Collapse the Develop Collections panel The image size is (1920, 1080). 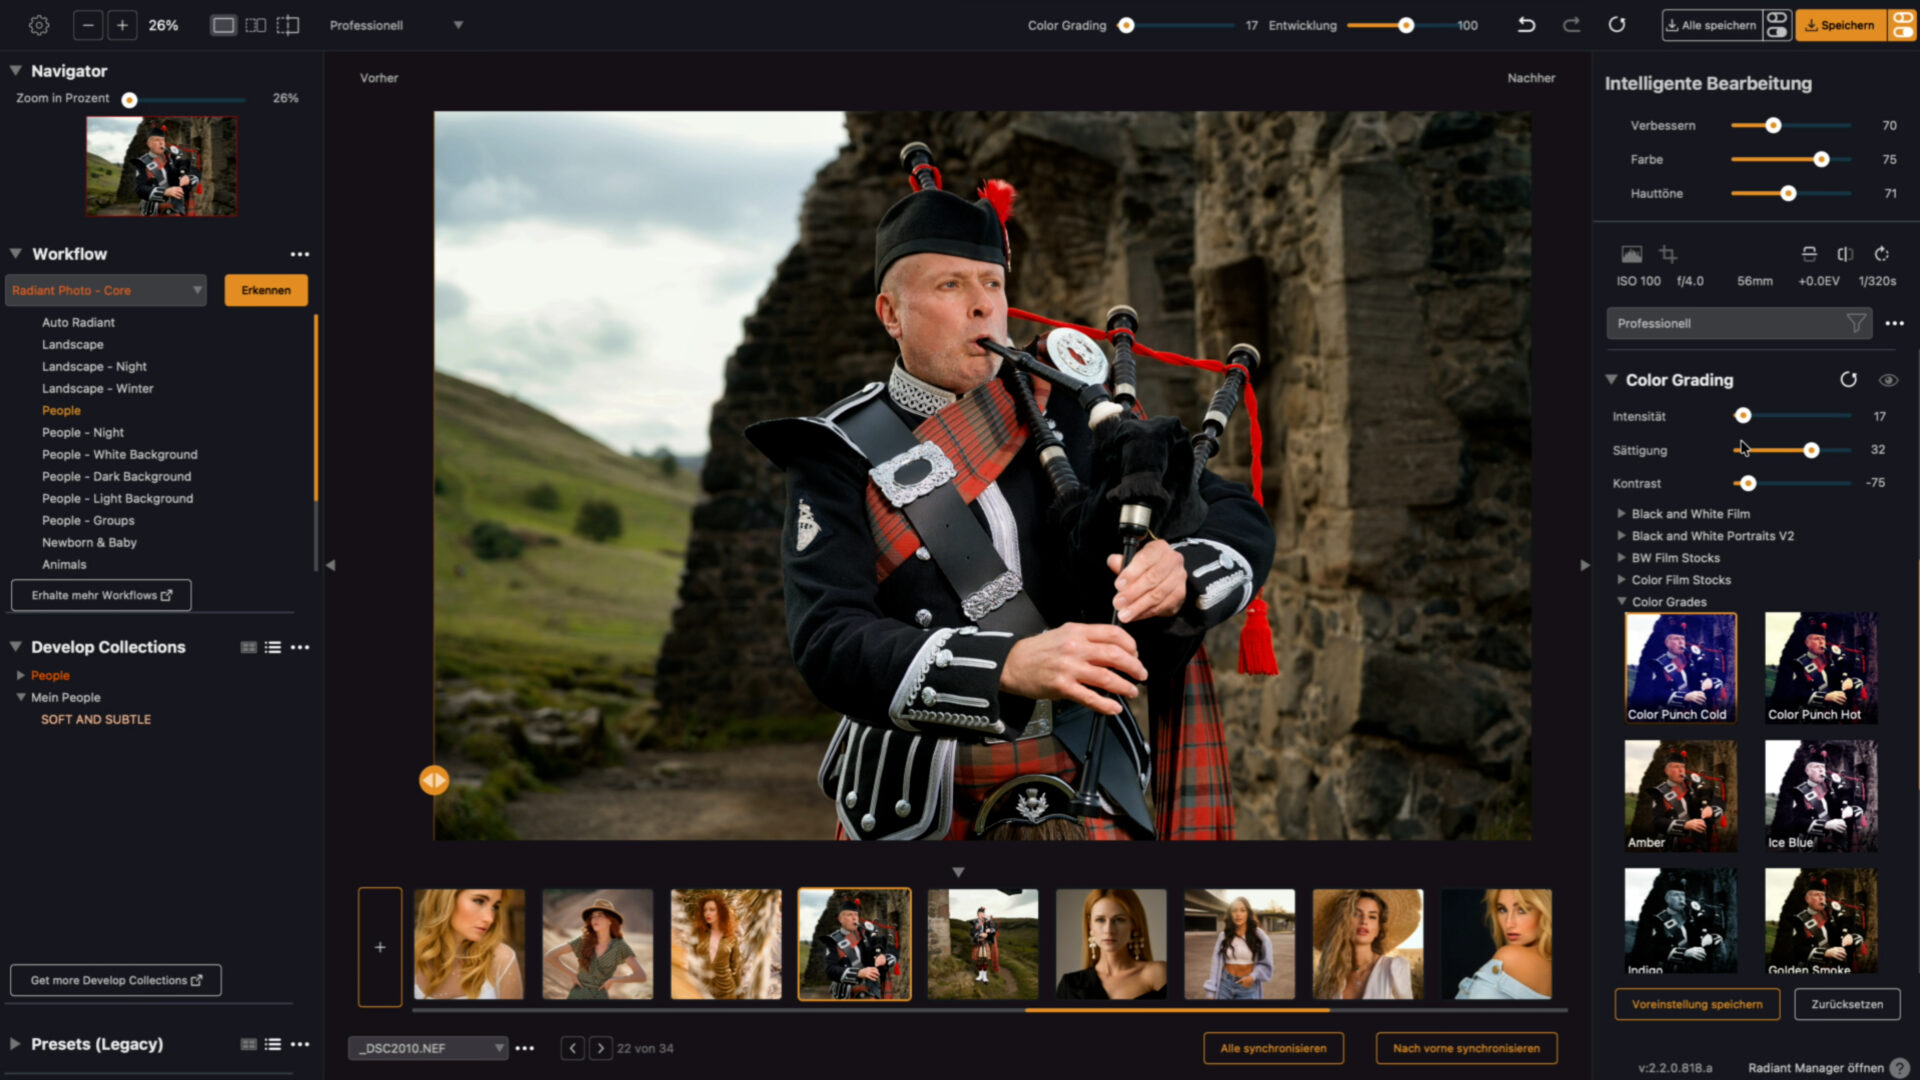[x=16, y=647]
